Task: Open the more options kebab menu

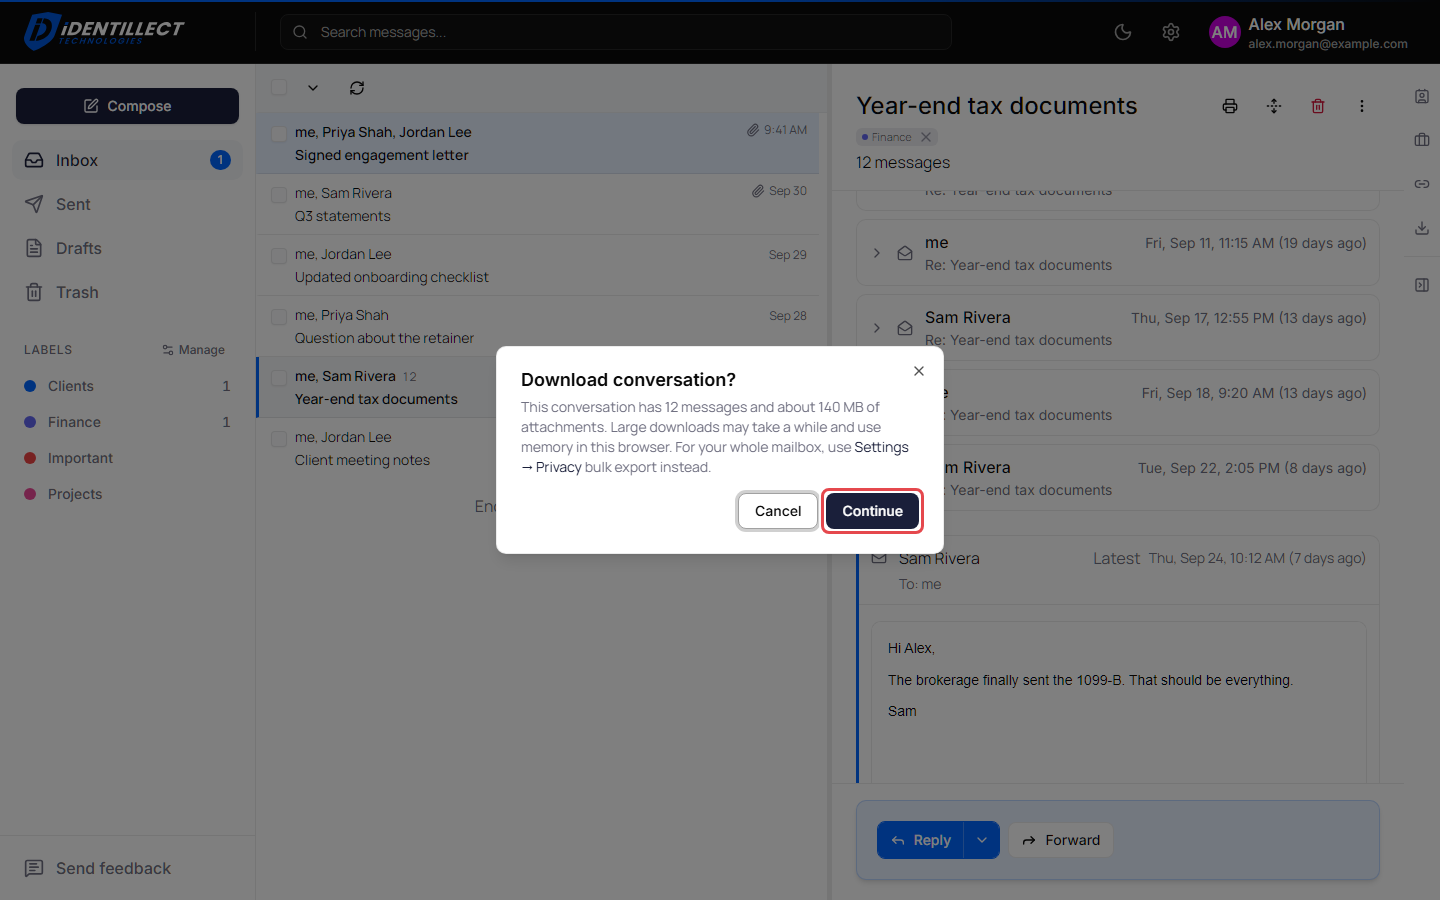Action: [1362, 106]
